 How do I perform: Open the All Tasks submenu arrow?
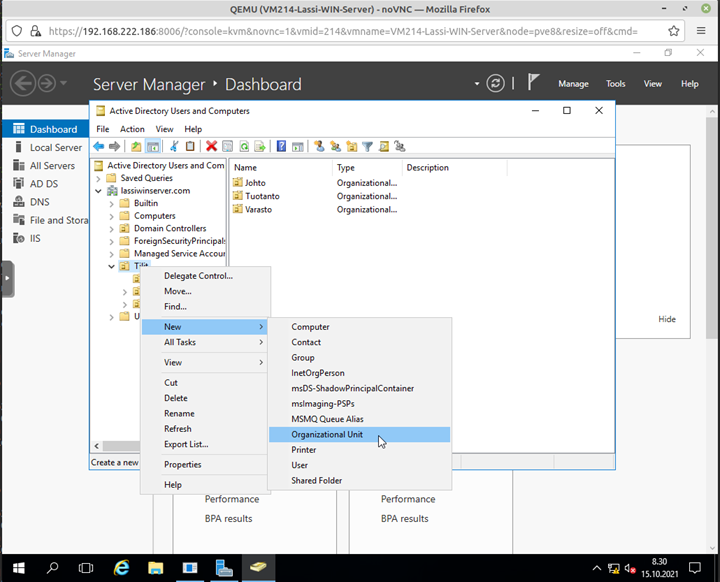pyautogui.click(x=261, y=342)
